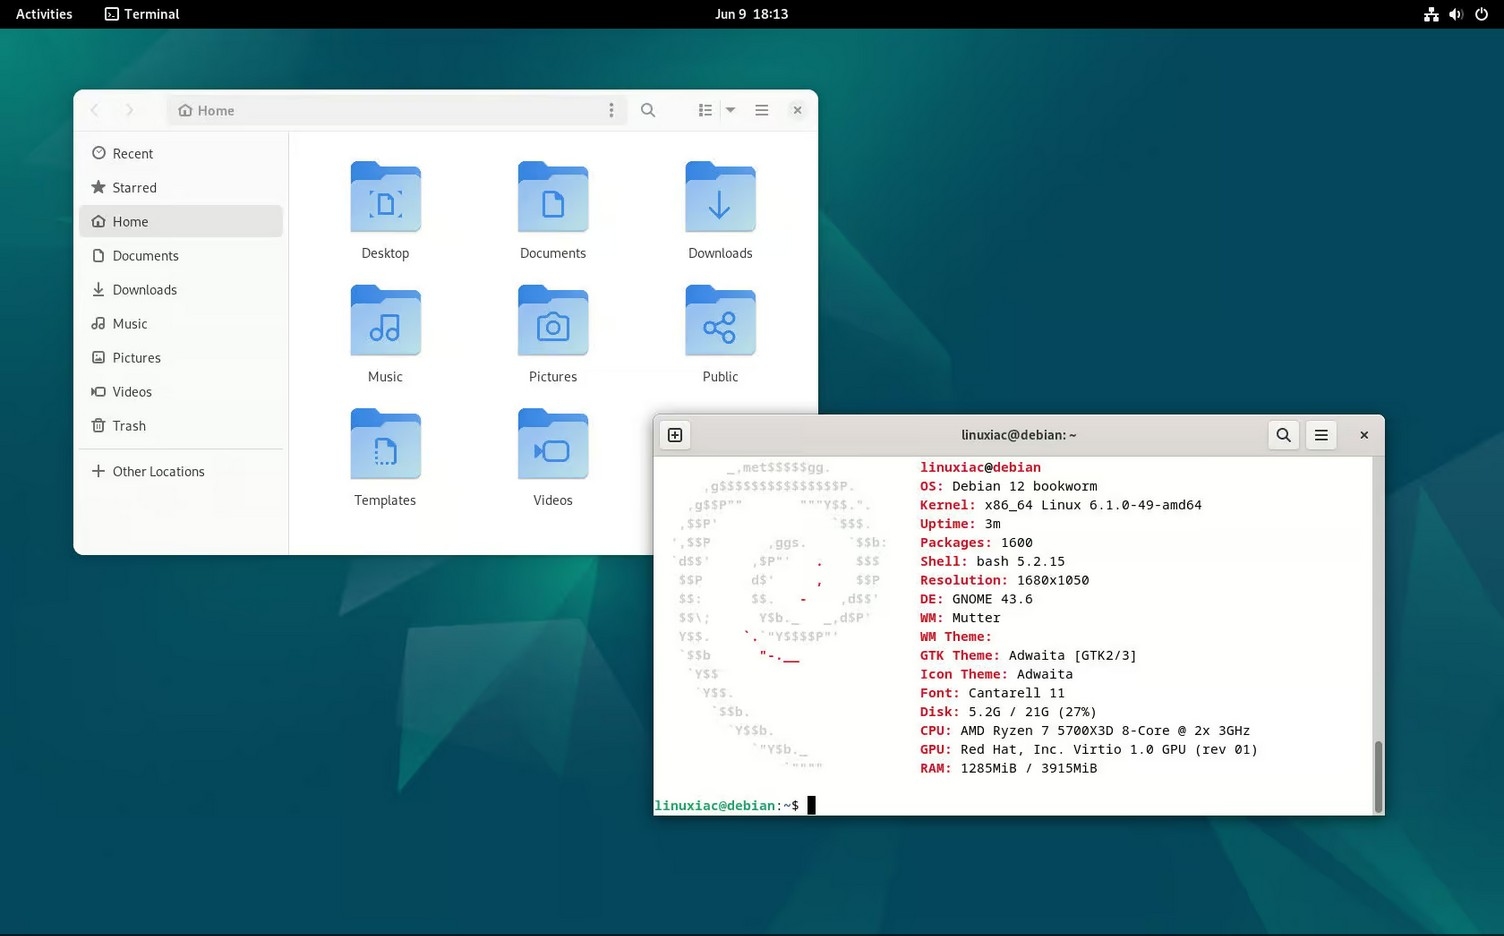Open the Templates folder icon

(x=385, y=445)
